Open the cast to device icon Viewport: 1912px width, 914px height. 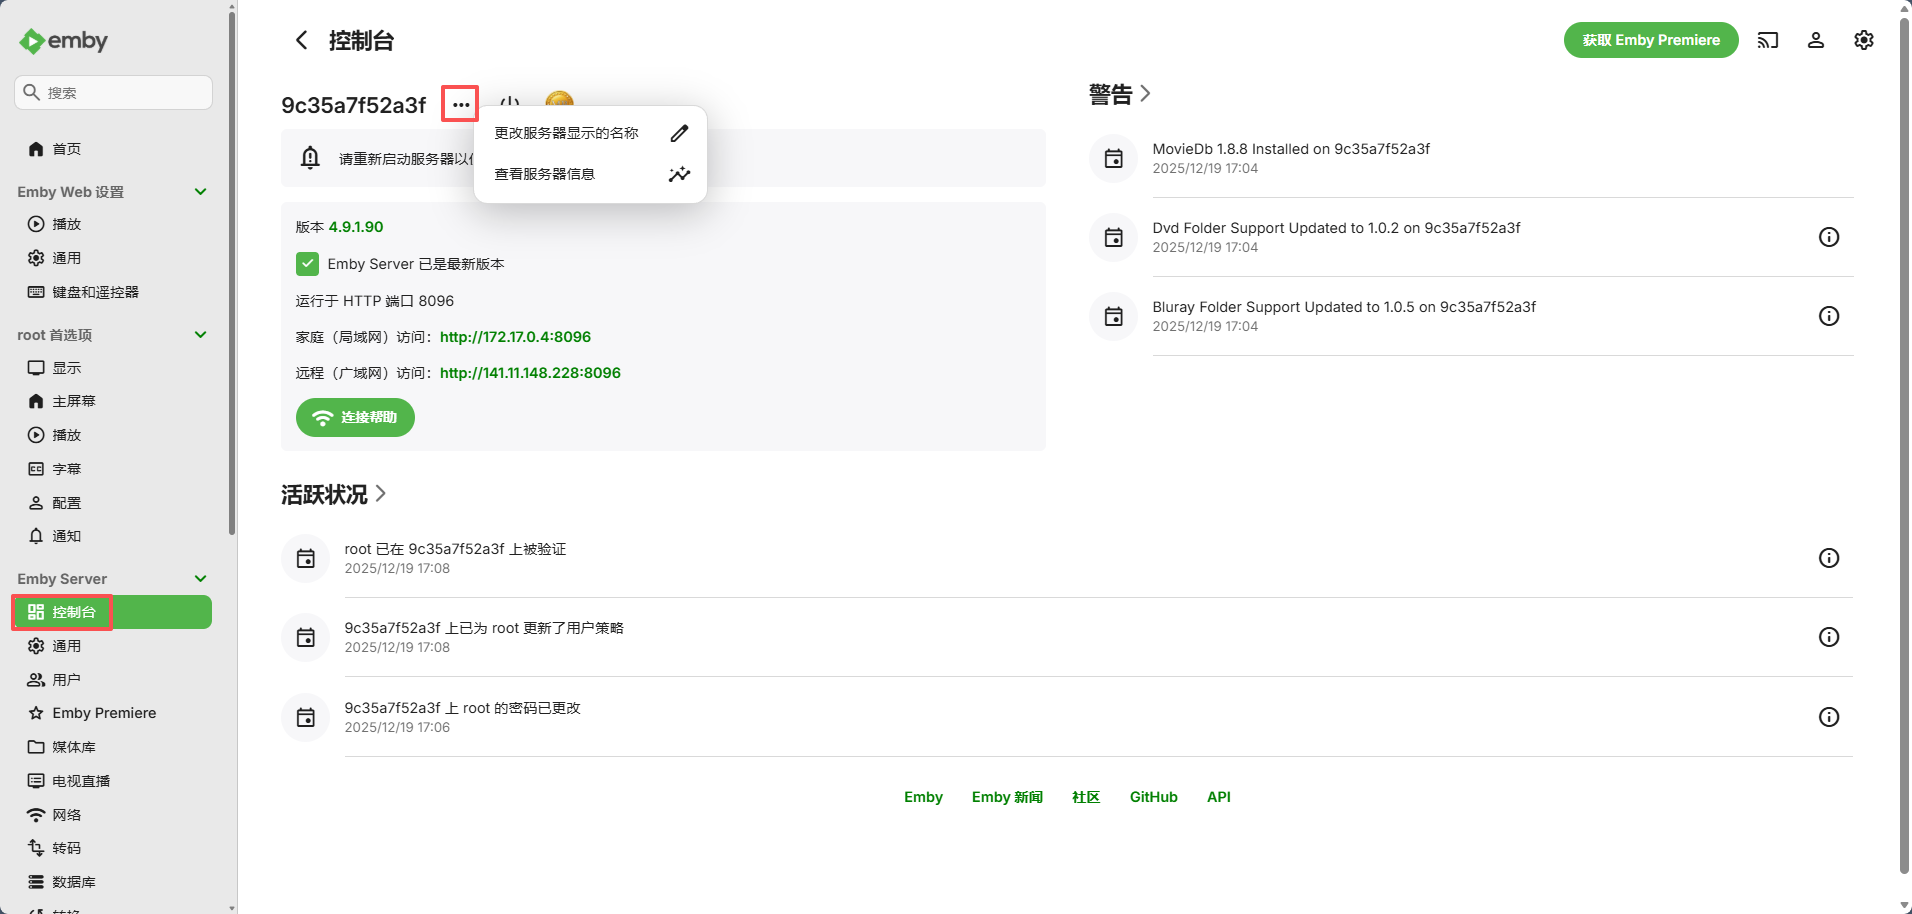(x=1767, y=40)
